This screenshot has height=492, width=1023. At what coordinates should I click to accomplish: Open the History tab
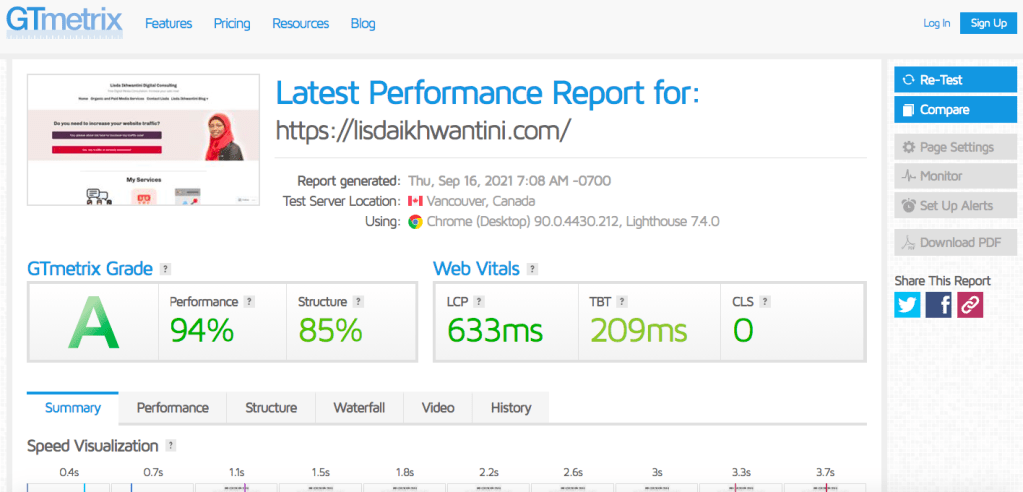[511, 408]
